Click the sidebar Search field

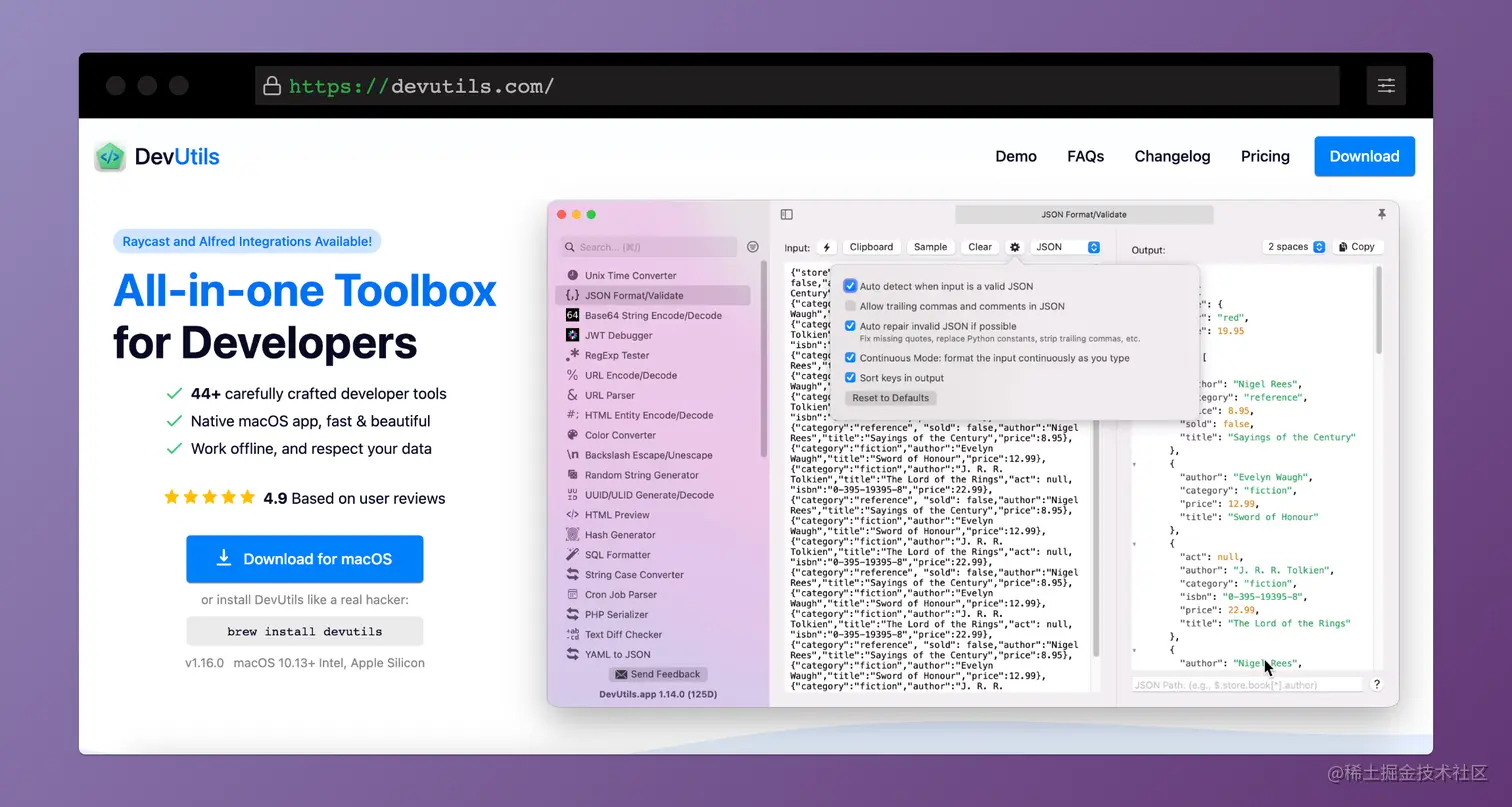pos(648,247)
